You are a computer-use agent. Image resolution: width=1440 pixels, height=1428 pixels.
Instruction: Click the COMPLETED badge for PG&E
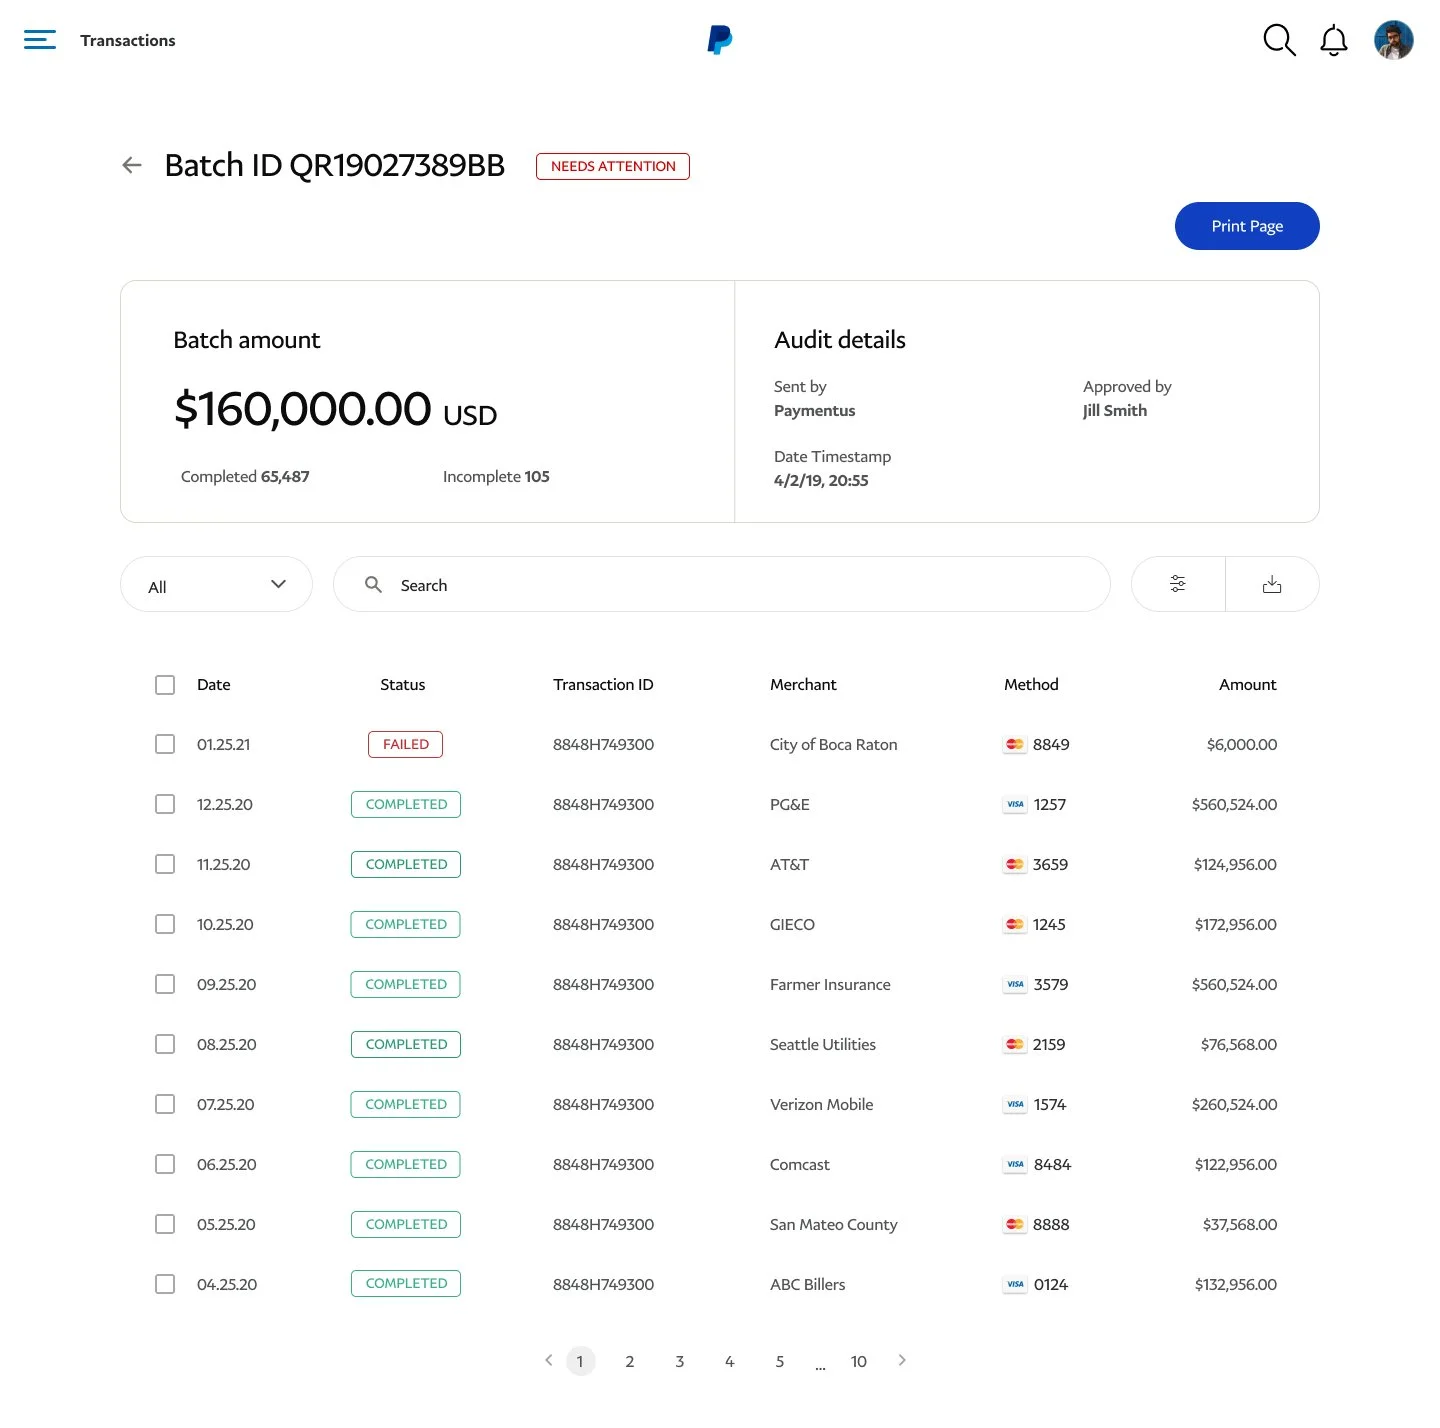406,804
